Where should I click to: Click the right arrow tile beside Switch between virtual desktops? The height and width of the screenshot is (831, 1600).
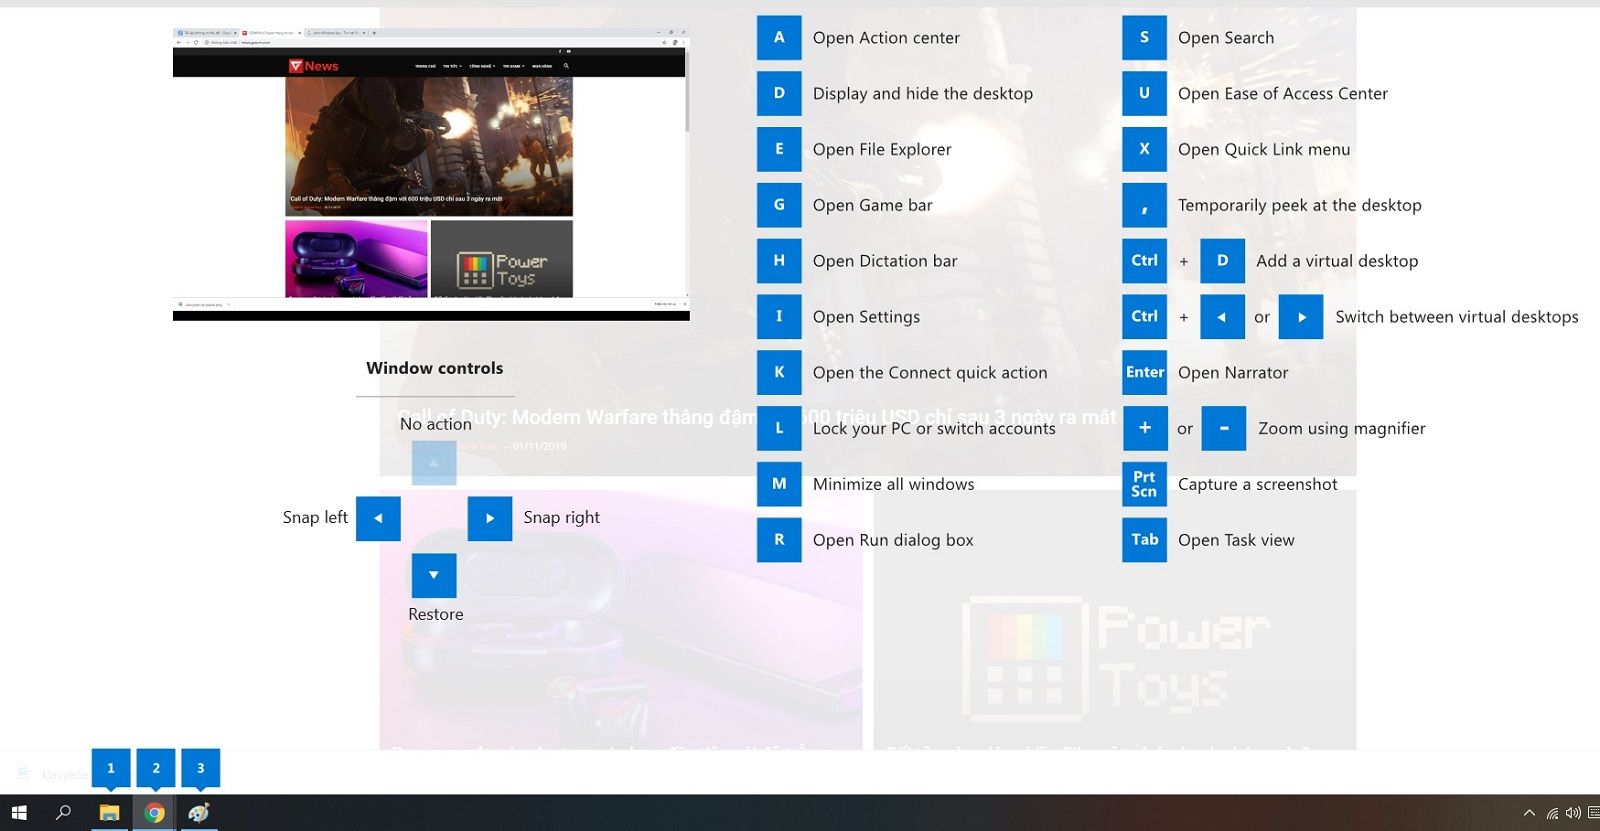(1301, 316)
